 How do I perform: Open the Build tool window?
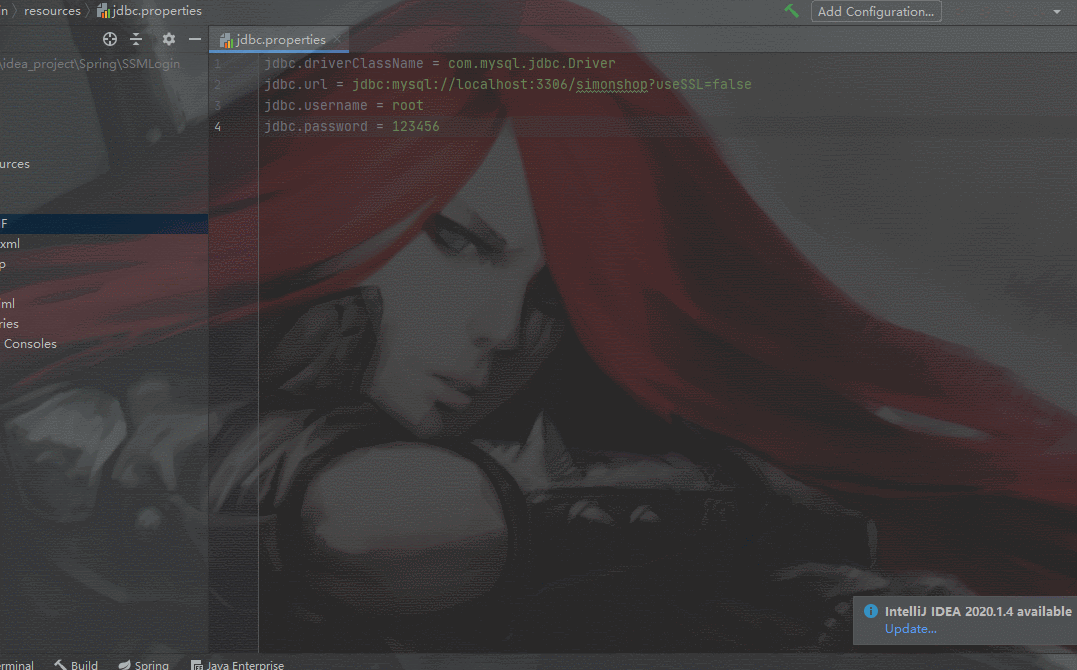click(x=76, y=665)
